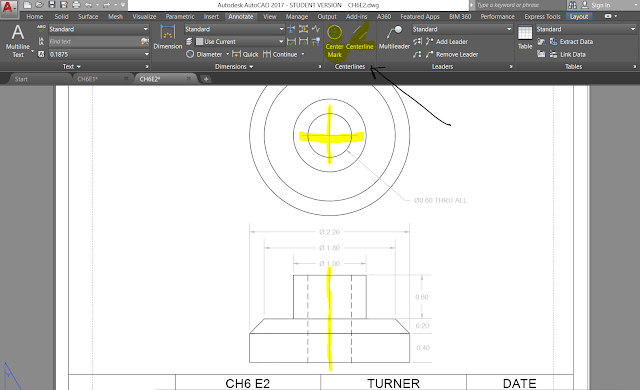The image size is (640, 390).
Task: Switch to the Layout ribbon tab
Action: 579,17
